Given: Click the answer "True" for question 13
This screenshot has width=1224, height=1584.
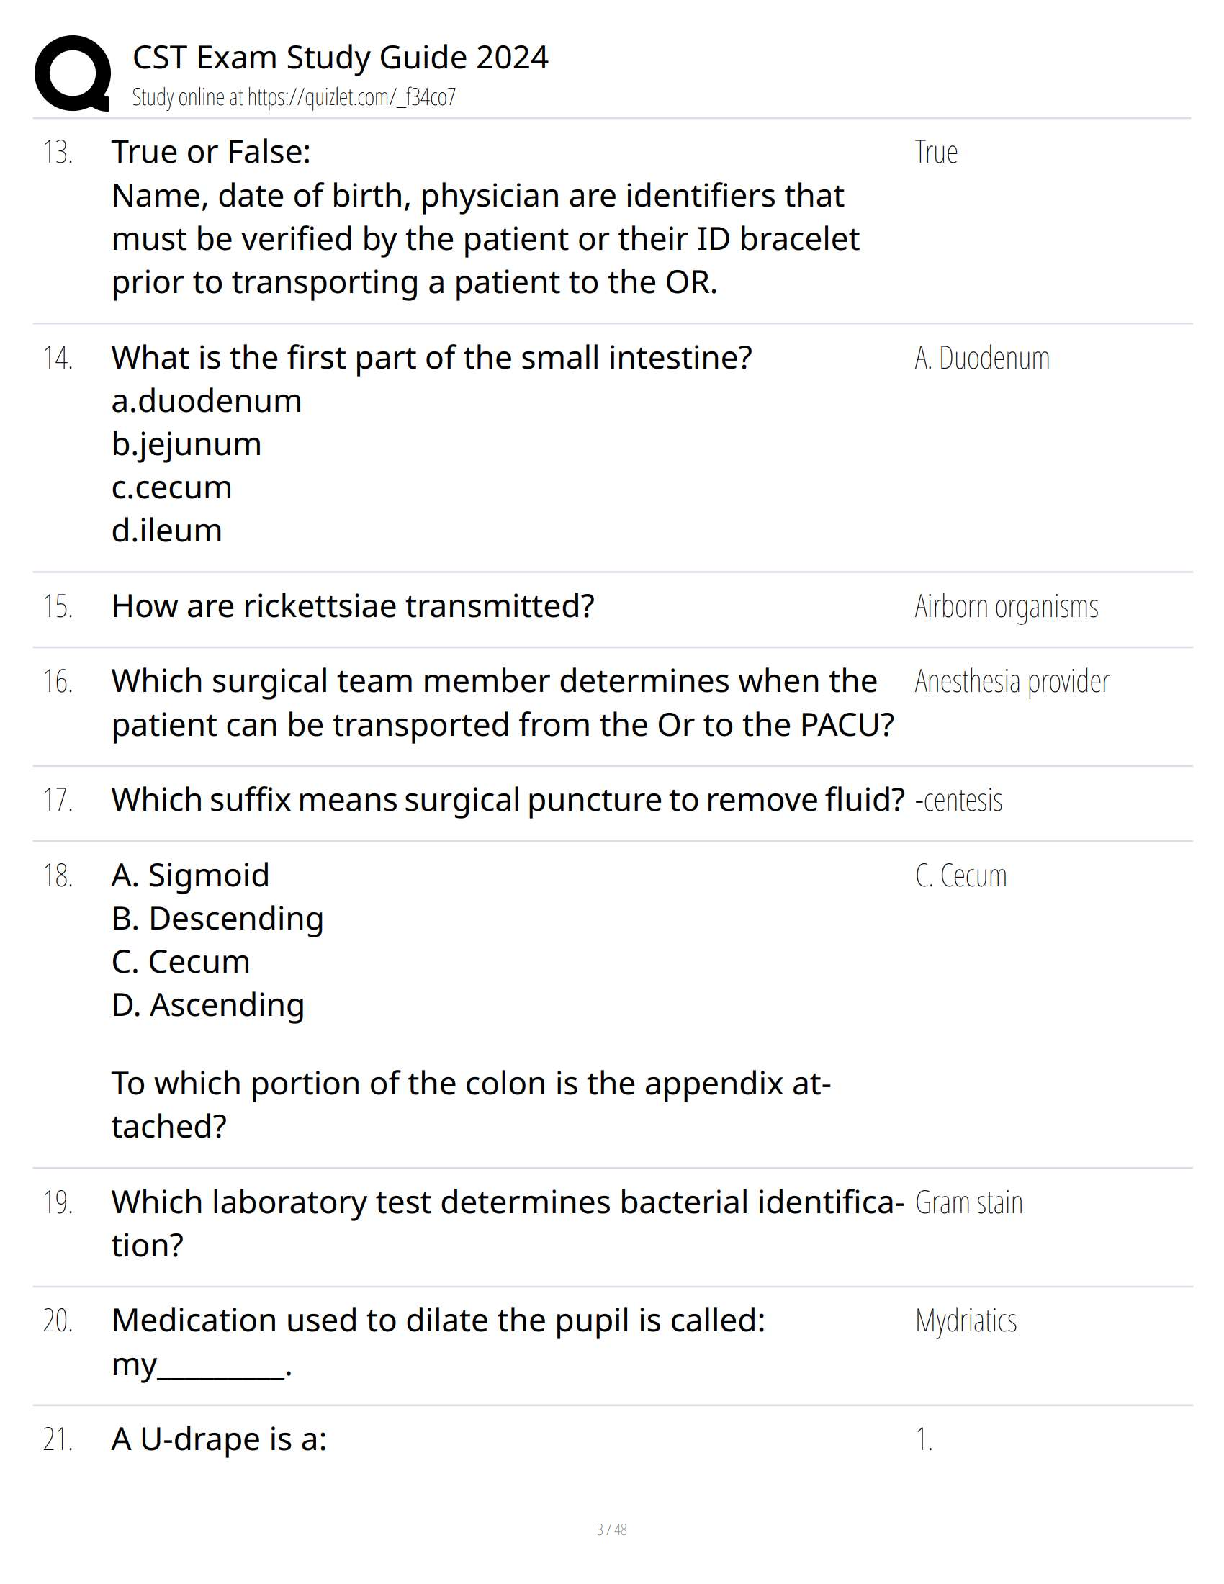Looking at the screenshot, I should 936,152.
